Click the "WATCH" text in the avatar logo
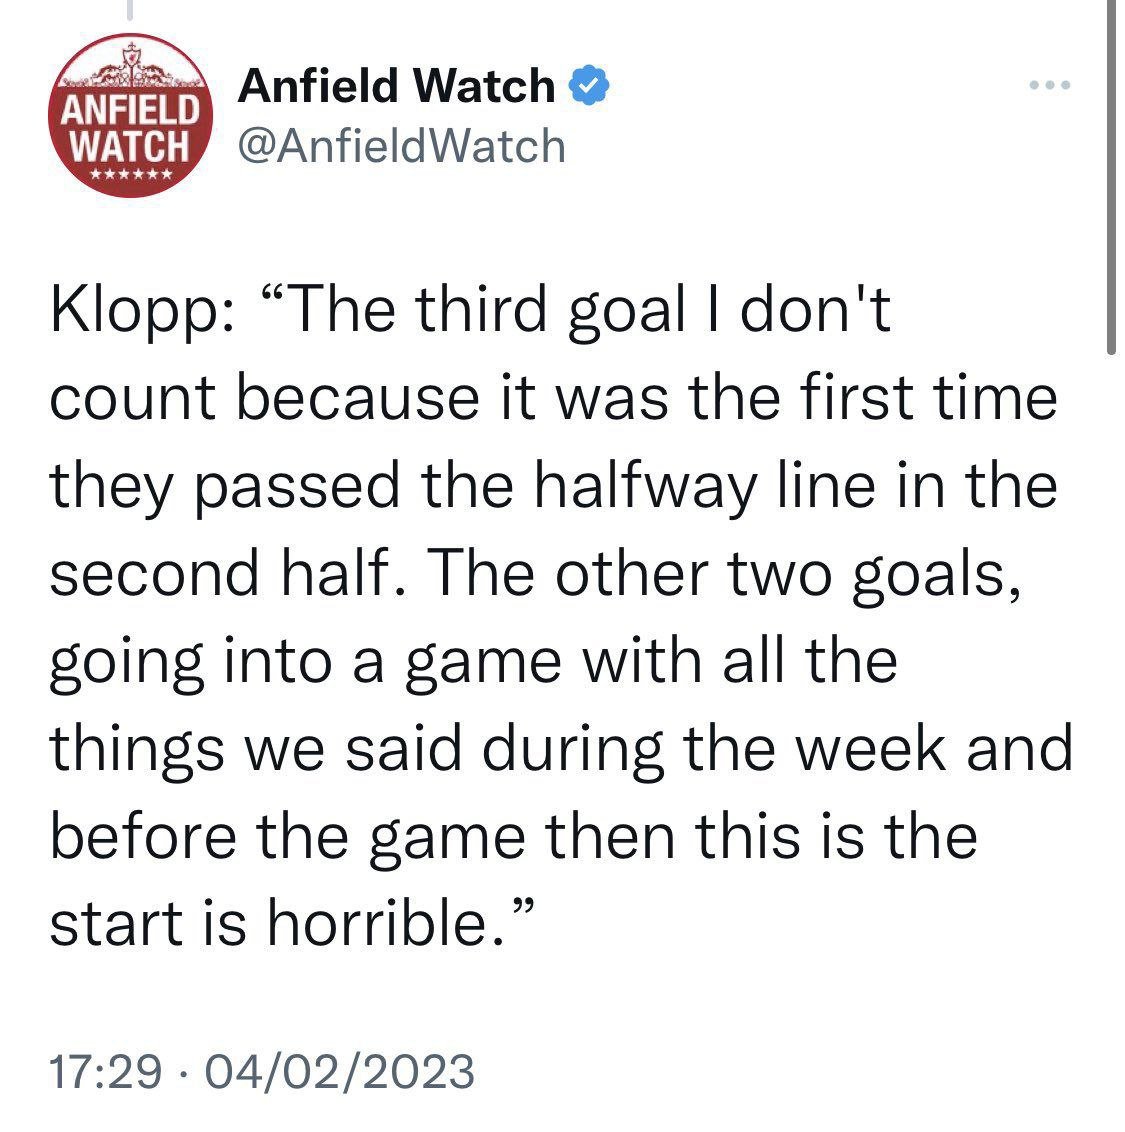 131,147
